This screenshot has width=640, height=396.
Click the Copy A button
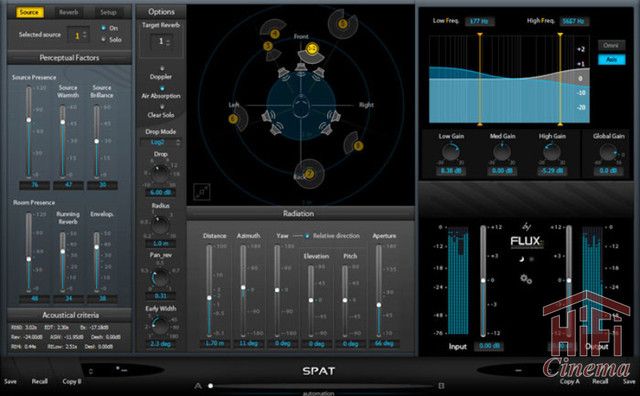point(569,381)
